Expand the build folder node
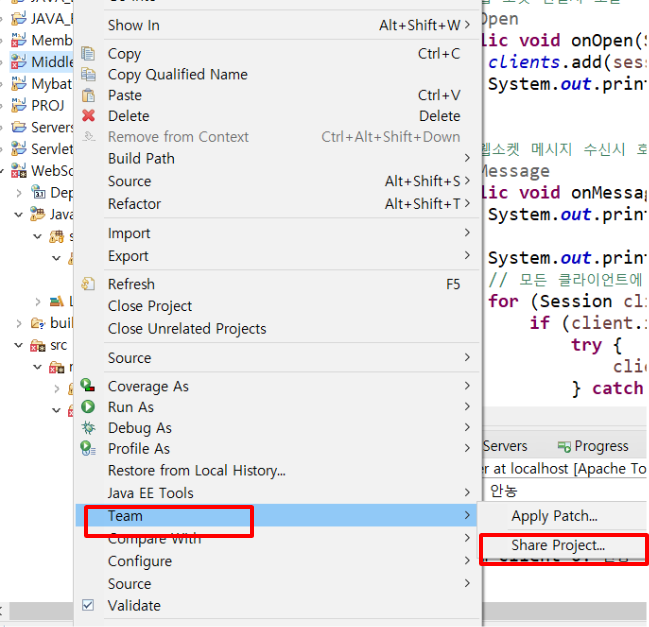Image resolution: width=649 pixels, height=627 pixels. 19,323
